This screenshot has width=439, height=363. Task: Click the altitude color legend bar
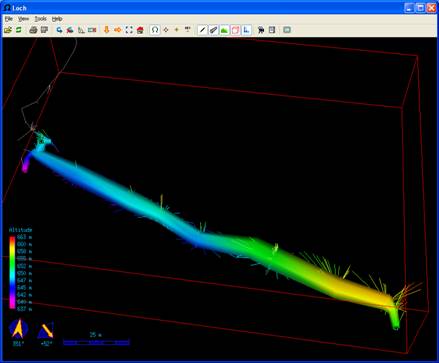coord(12,273)
